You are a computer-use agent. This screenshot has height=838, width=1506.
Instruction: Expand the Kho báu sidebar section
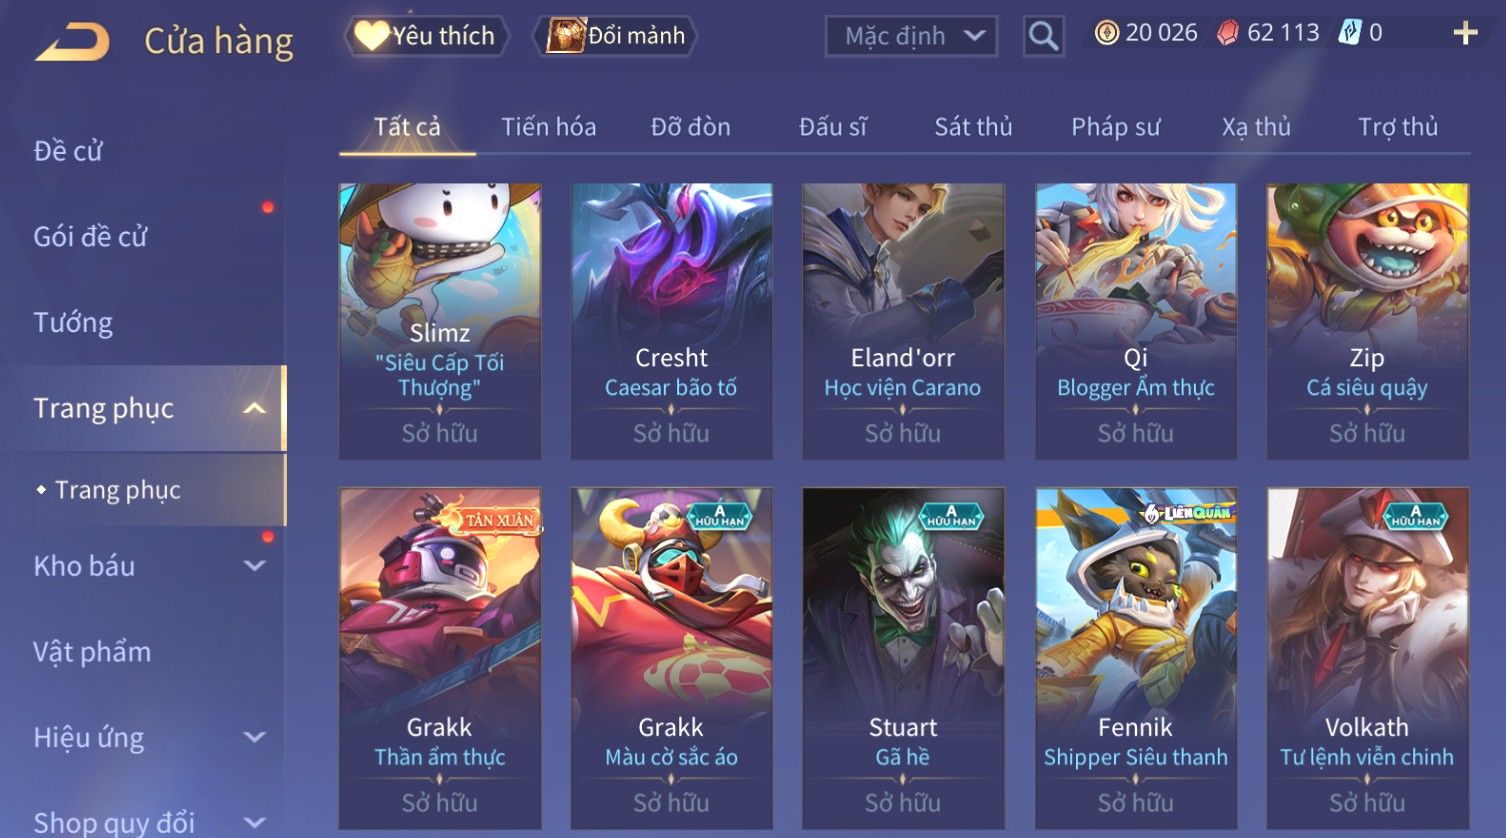tap(255, 566)
